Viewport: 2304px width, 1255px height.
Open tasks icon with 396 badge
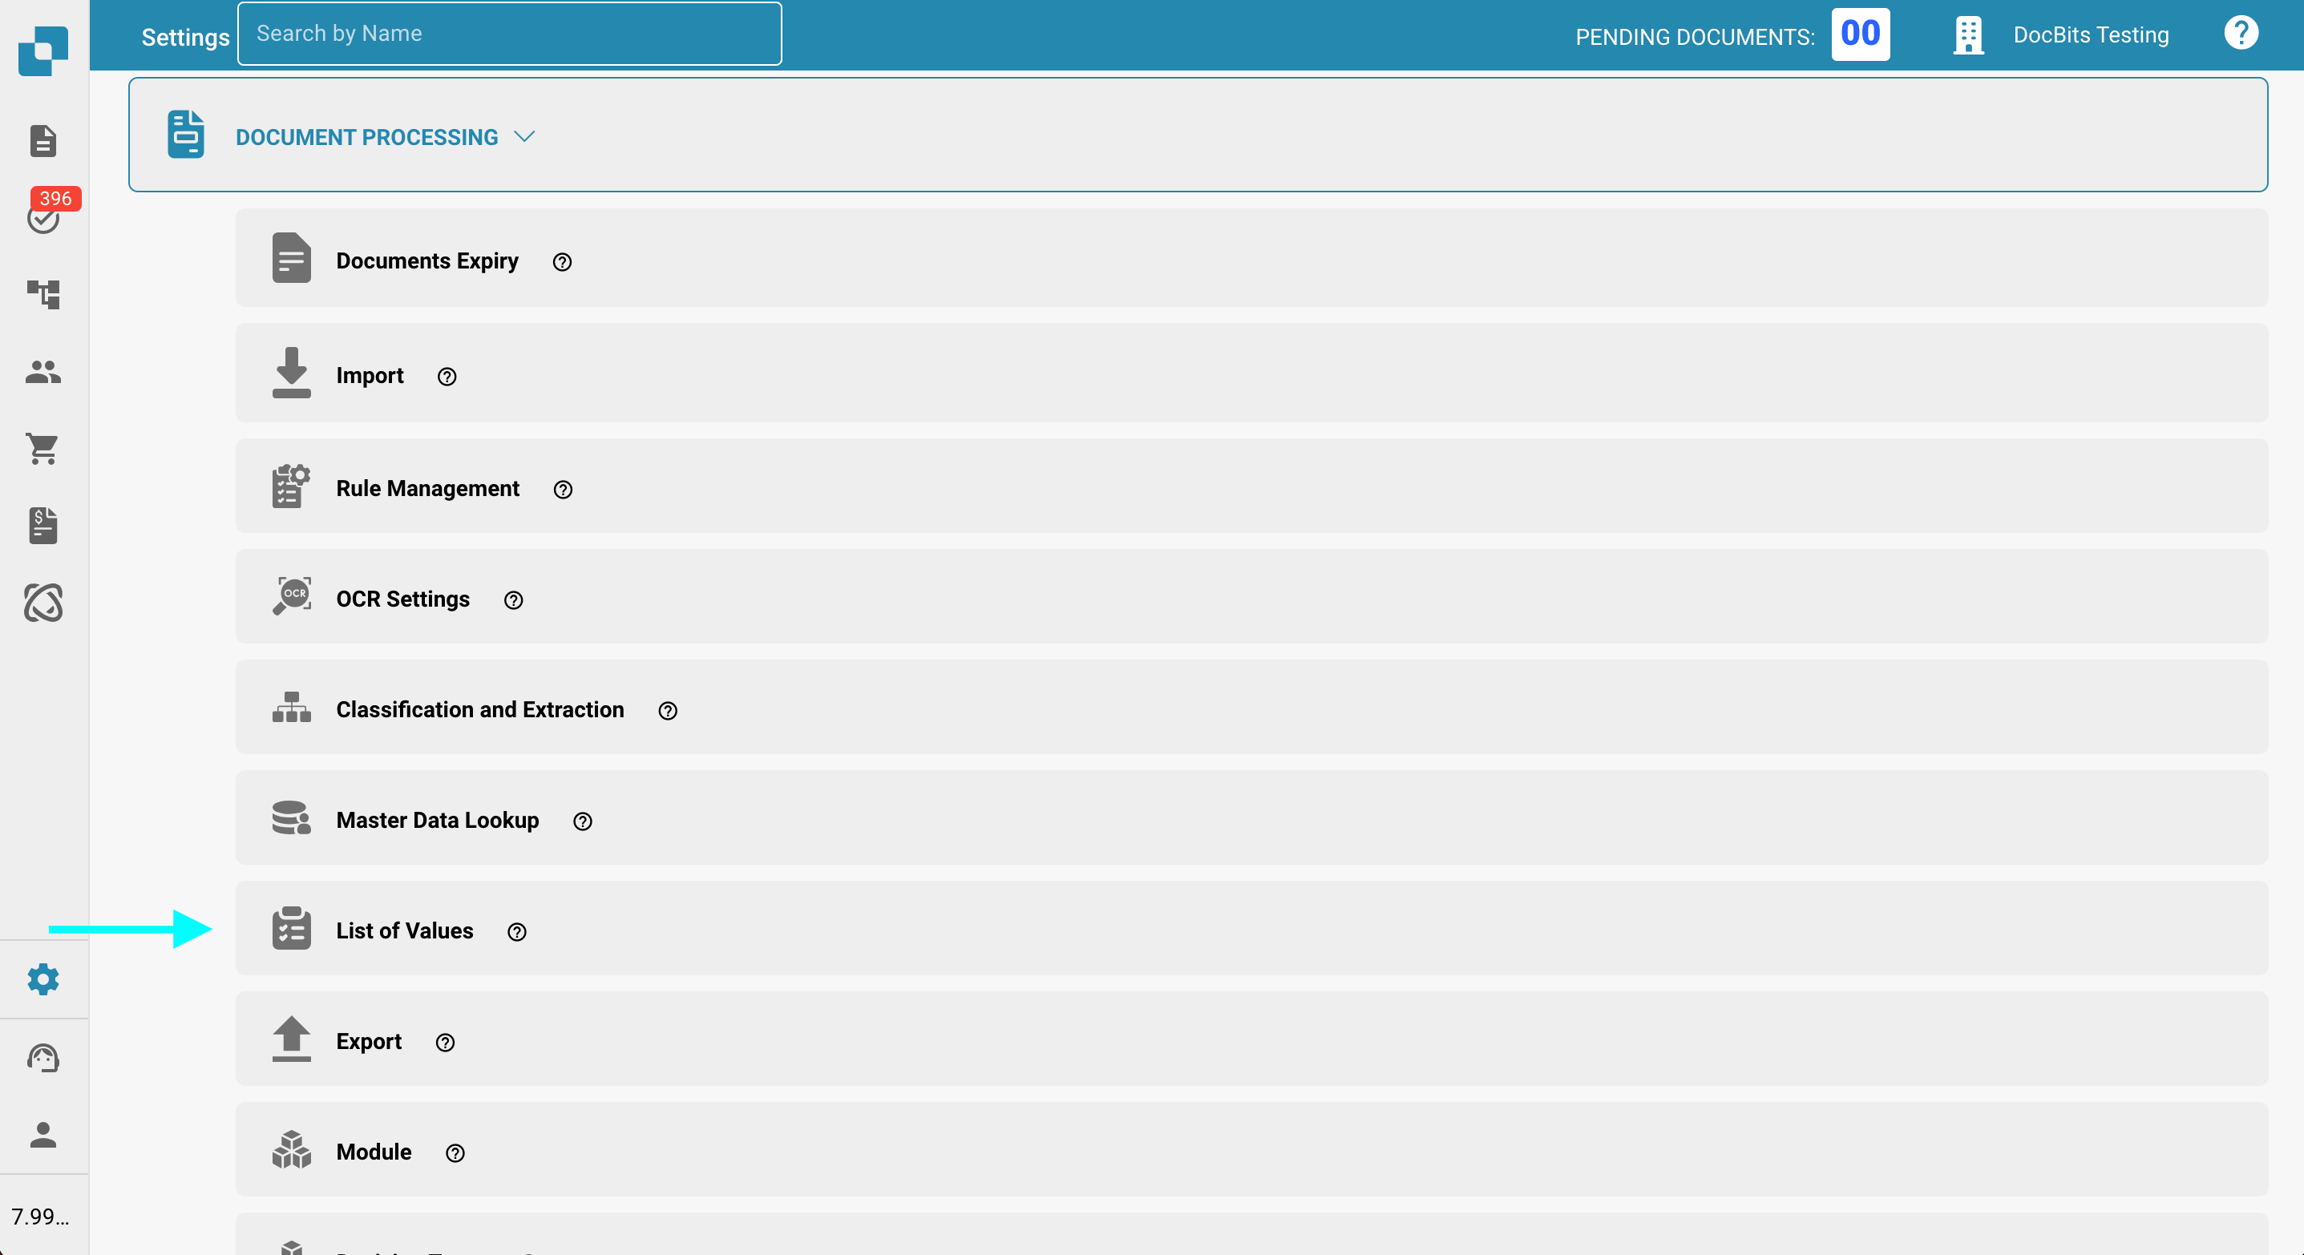coord(44,216)
